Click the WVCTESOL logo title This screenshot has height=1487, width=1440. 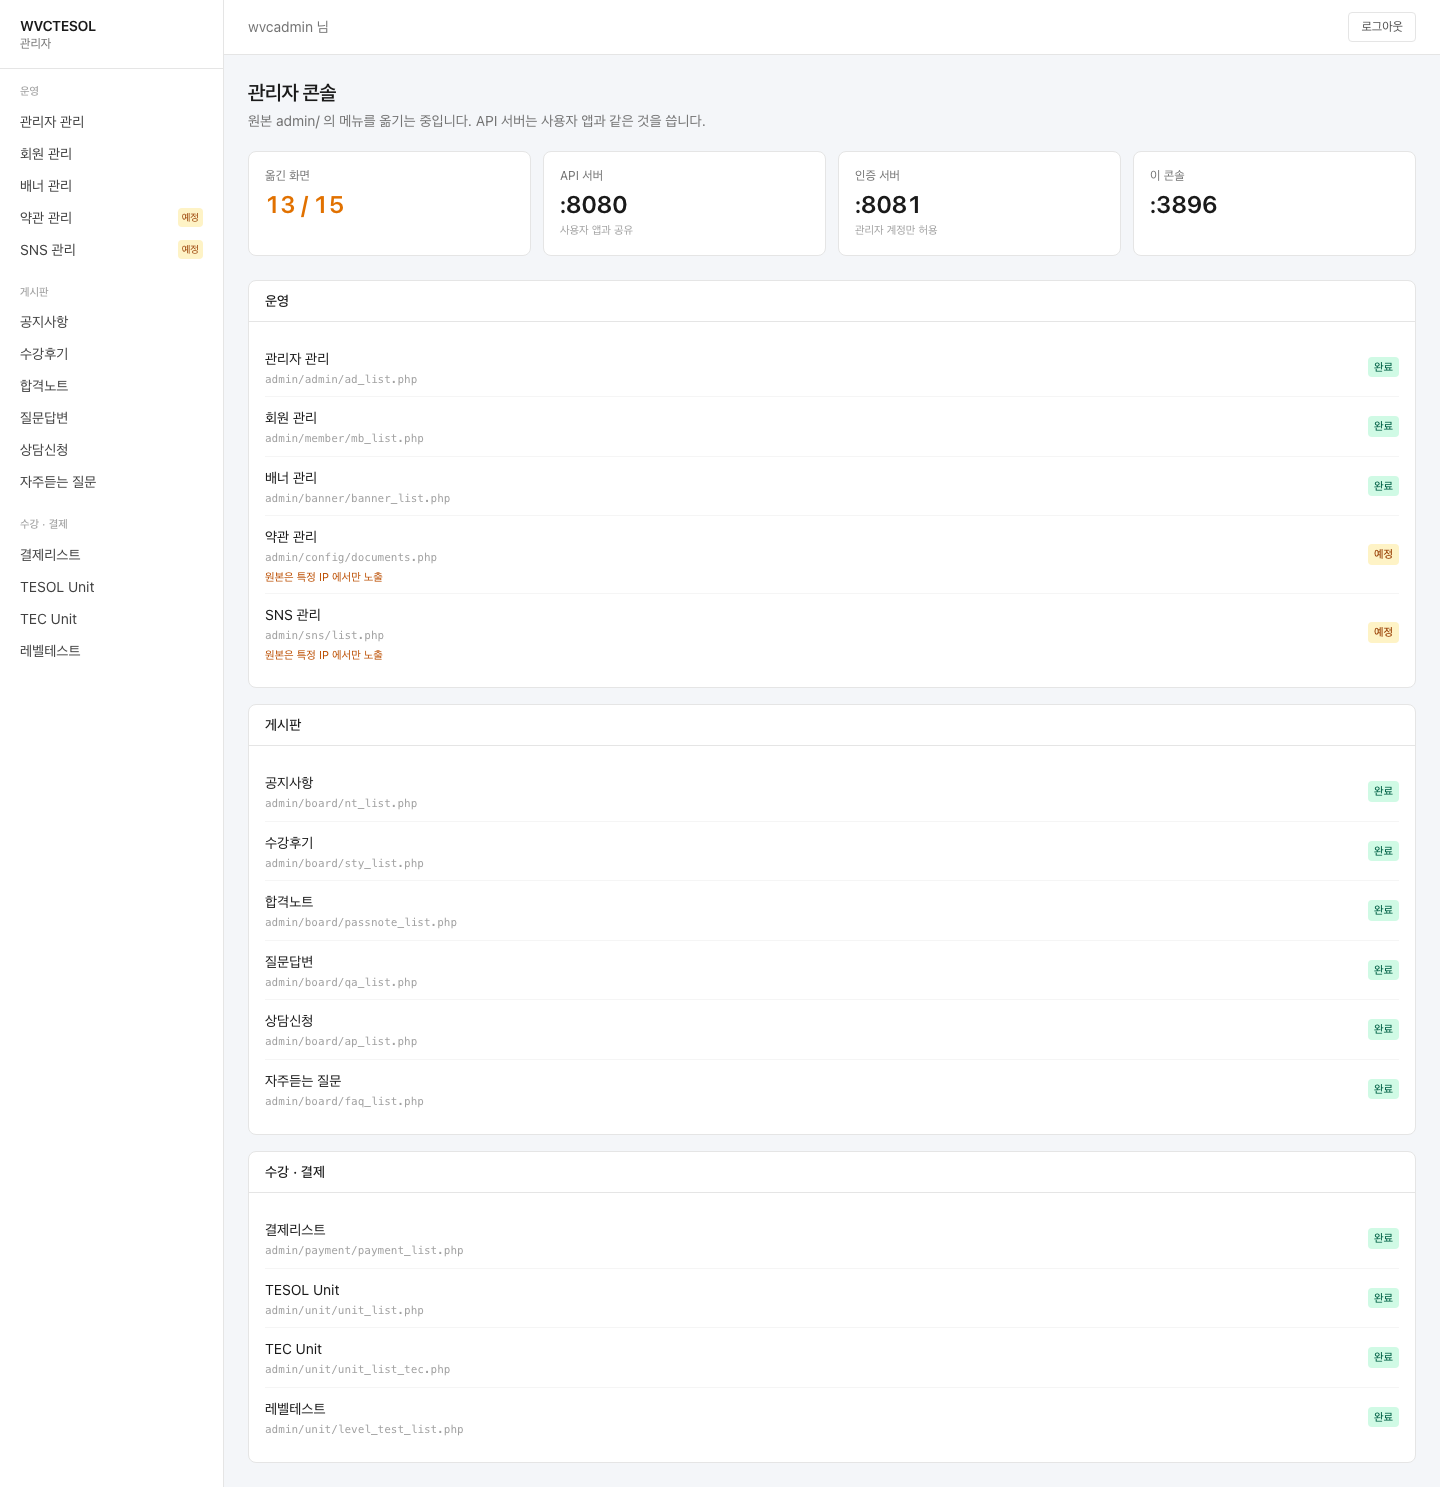click(x=58, y=26)
